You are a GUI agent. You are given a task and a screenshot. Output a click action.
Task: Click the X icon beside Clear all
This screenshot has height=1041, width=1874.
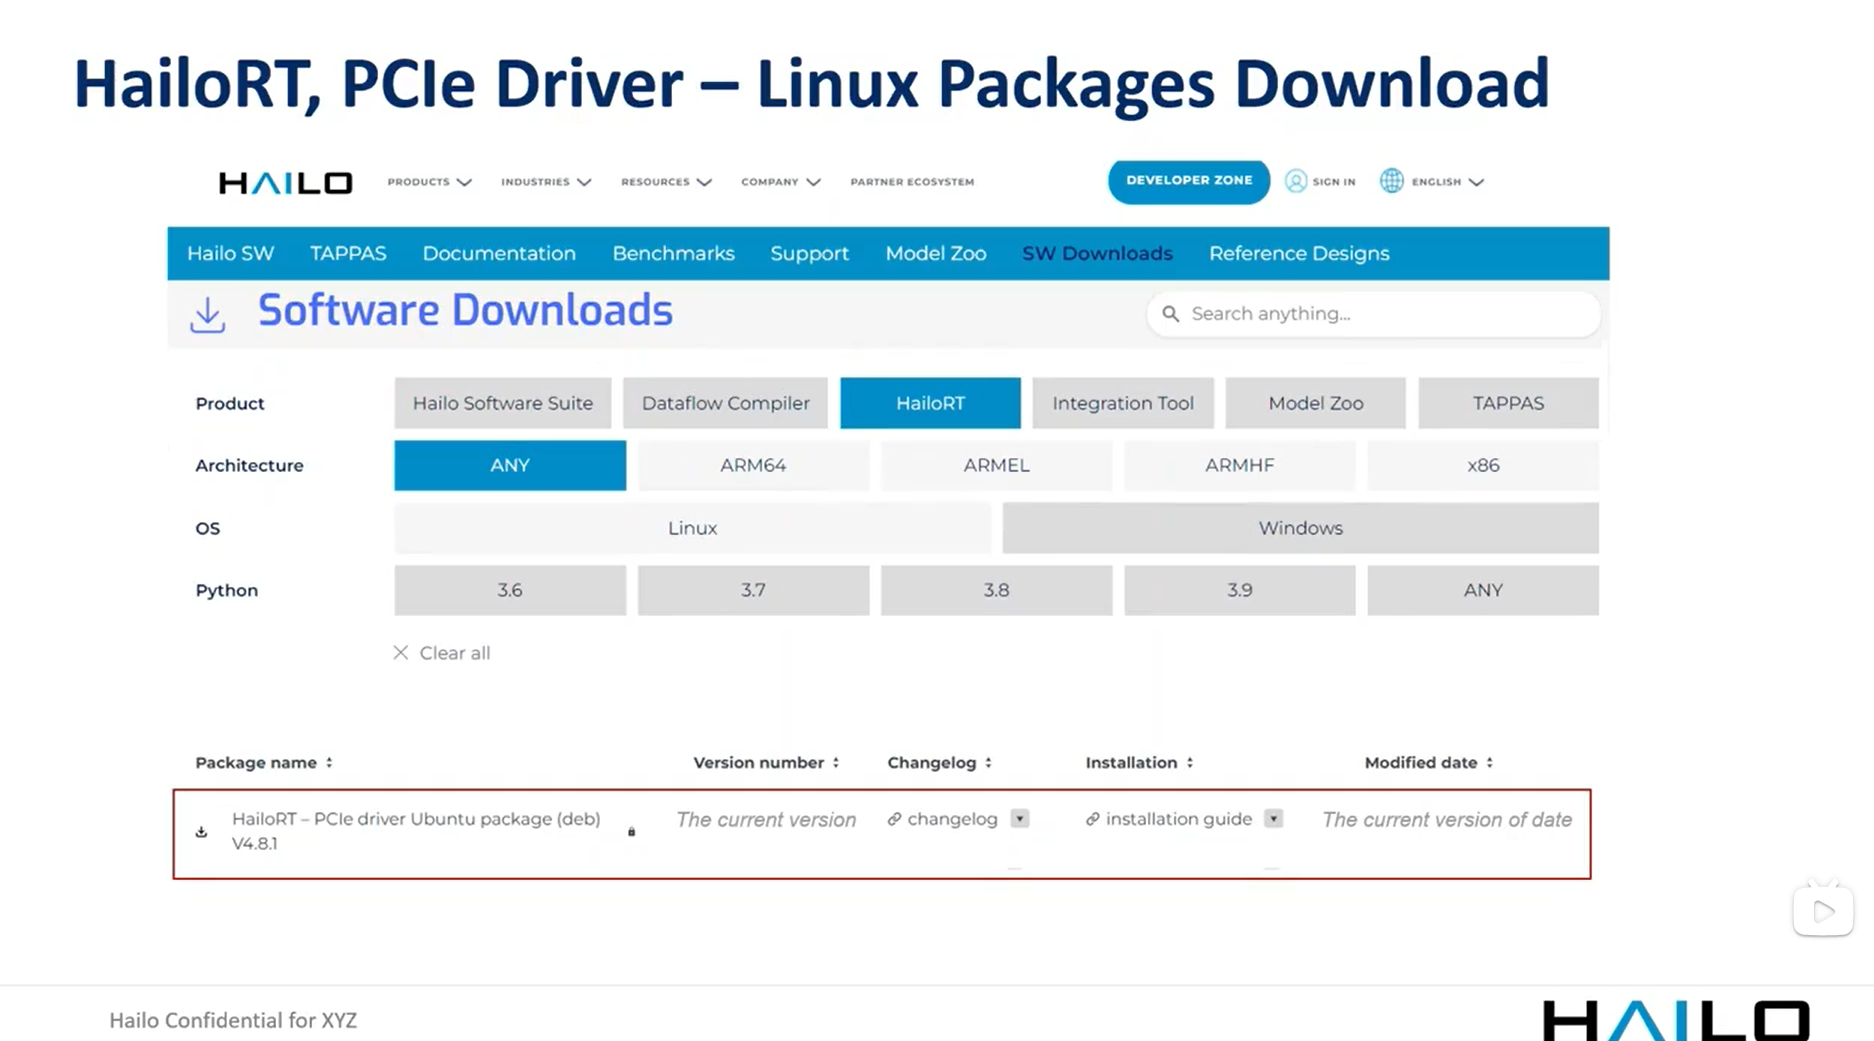(x=400, y=653)
